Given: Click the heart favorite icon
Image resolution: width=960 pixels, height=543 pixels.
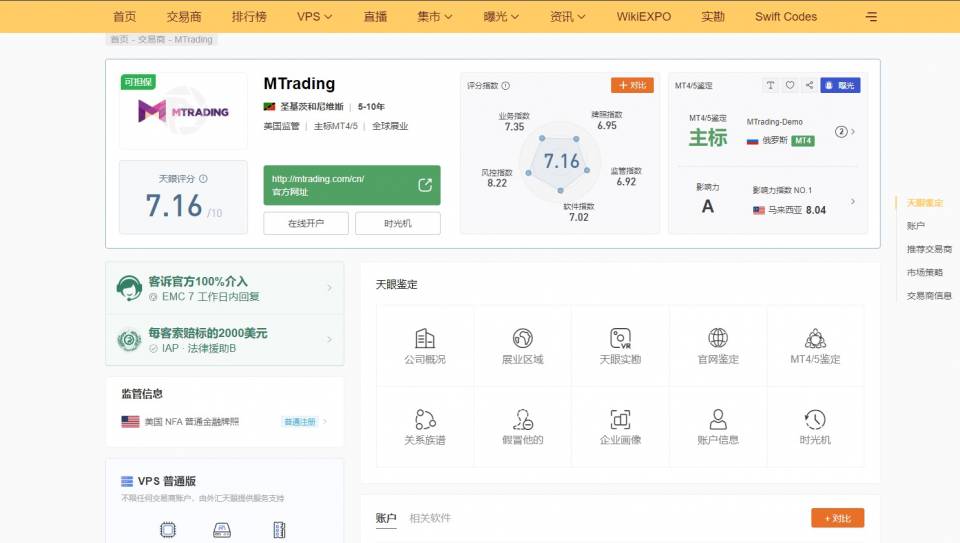Looking at the screenshot, I should pos(790,85).
